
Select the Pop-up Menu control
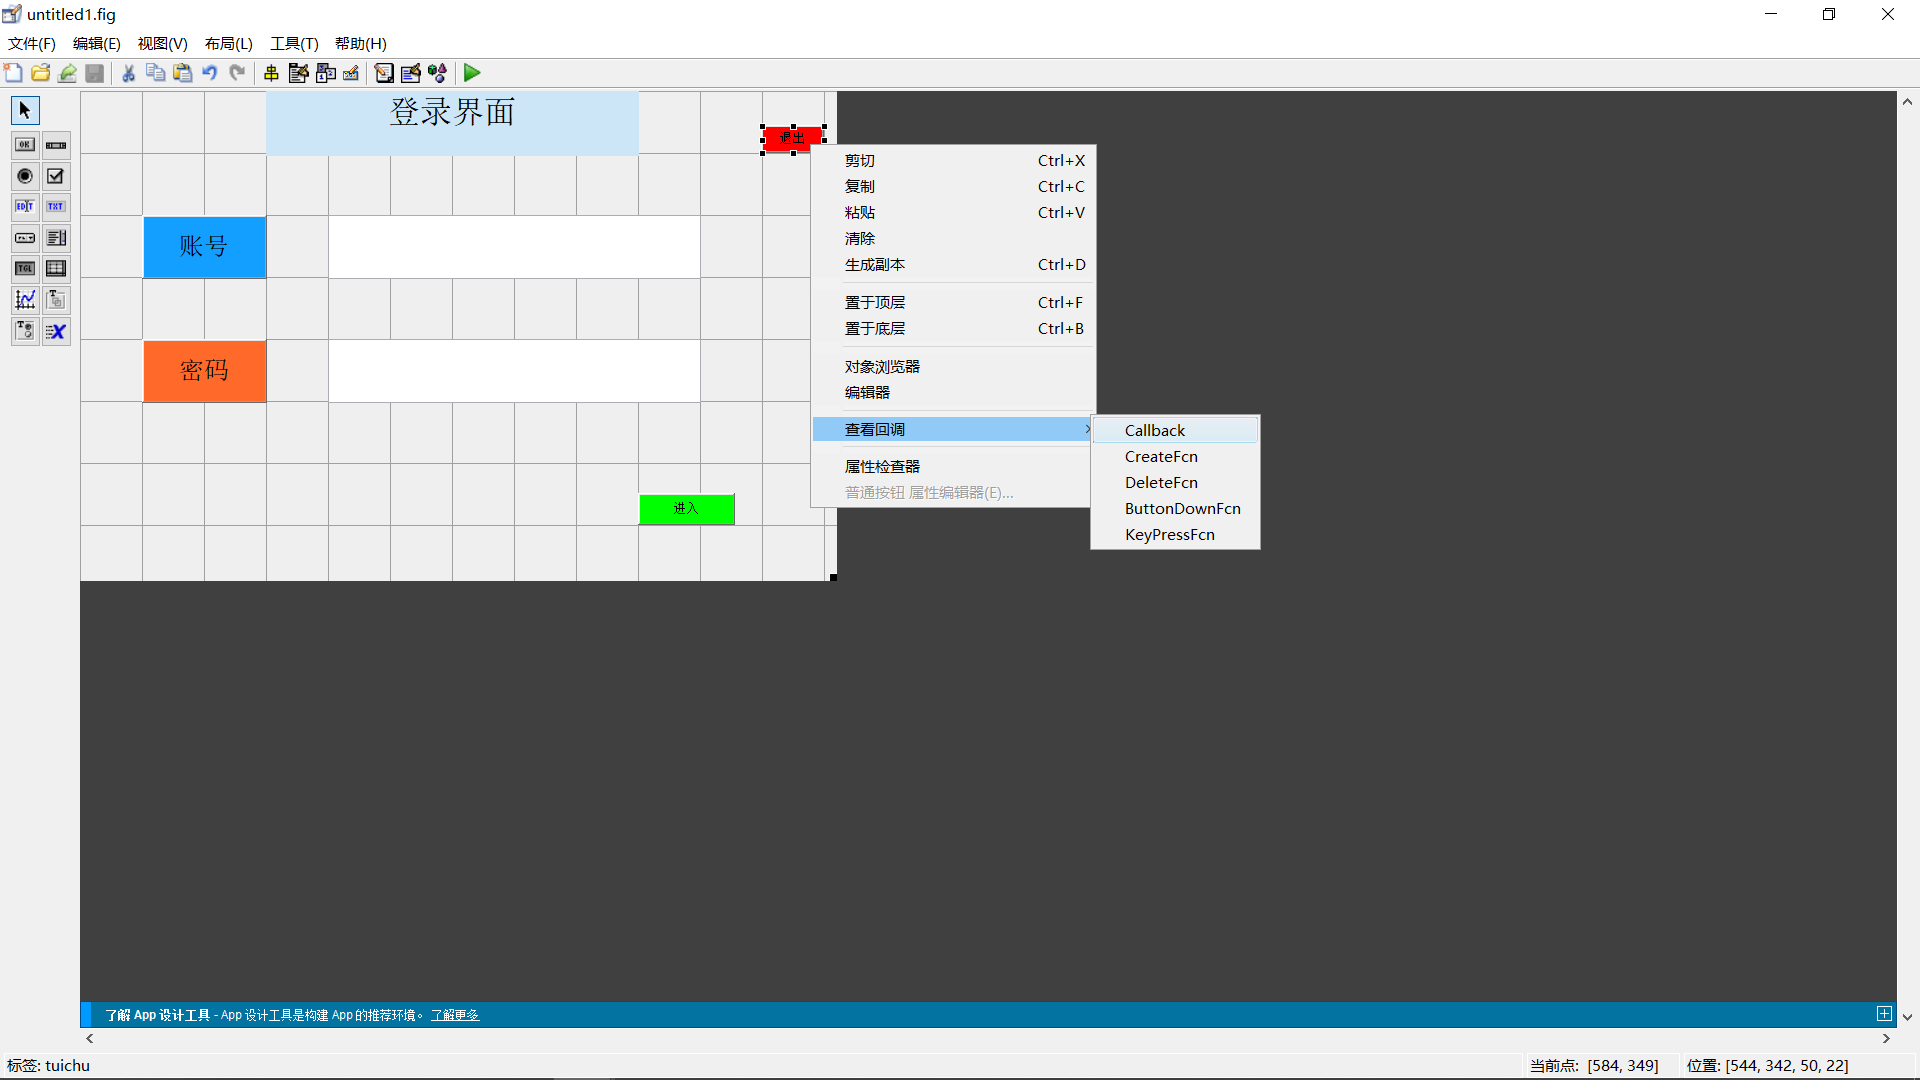point(24,238)
